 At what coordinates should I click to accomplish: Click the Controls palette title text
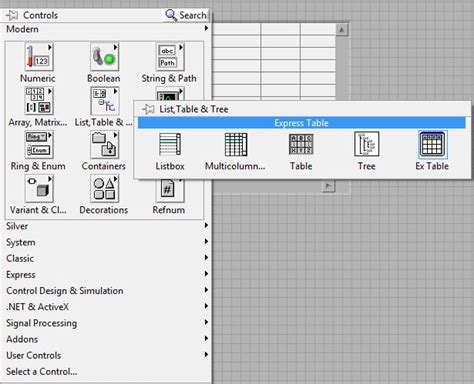click(x=40, y=15)
